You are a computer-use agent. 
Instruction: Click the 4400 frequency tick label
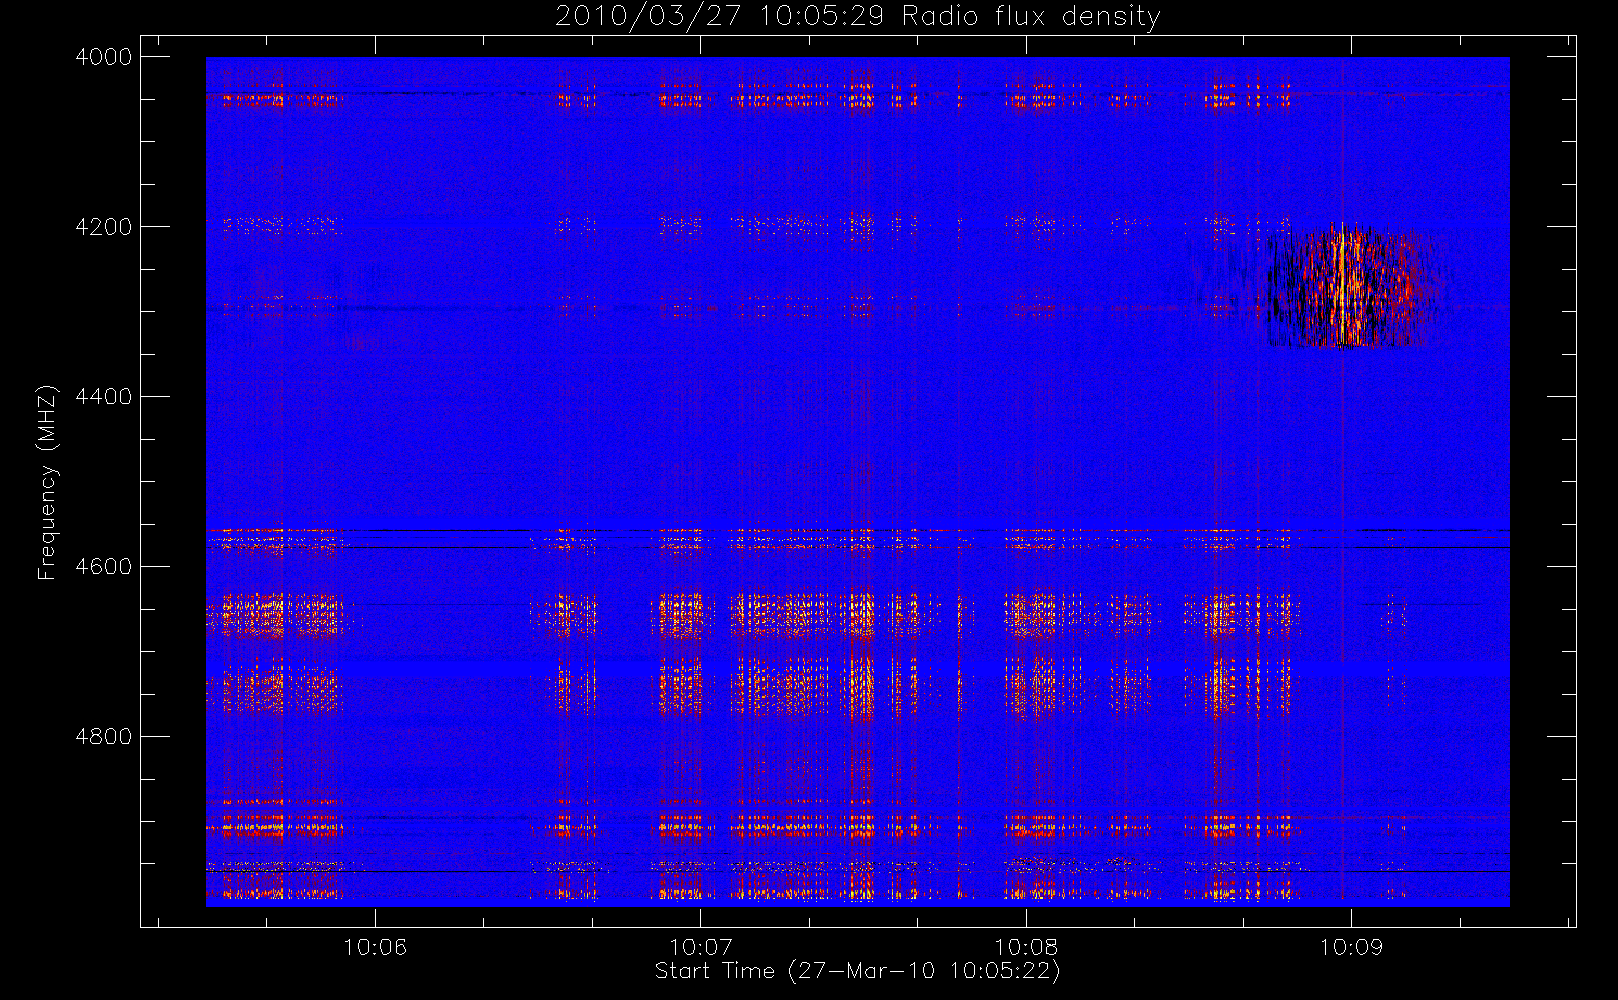pyautogui.click(x=104, y=397)
